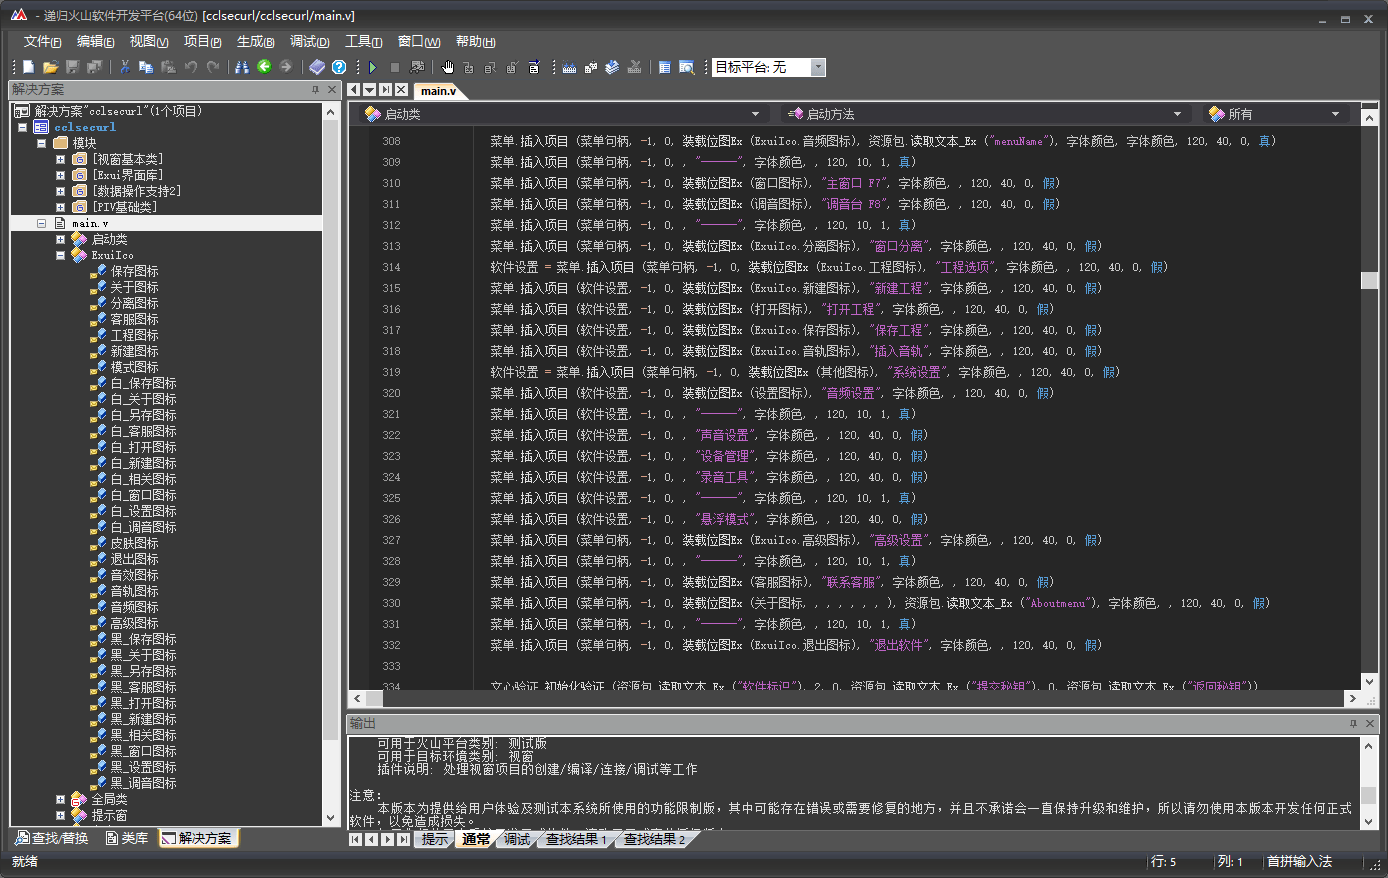Click the Redo toolbar icon
The width and height of the screenshot is (1388, 878).
point(212,67)
